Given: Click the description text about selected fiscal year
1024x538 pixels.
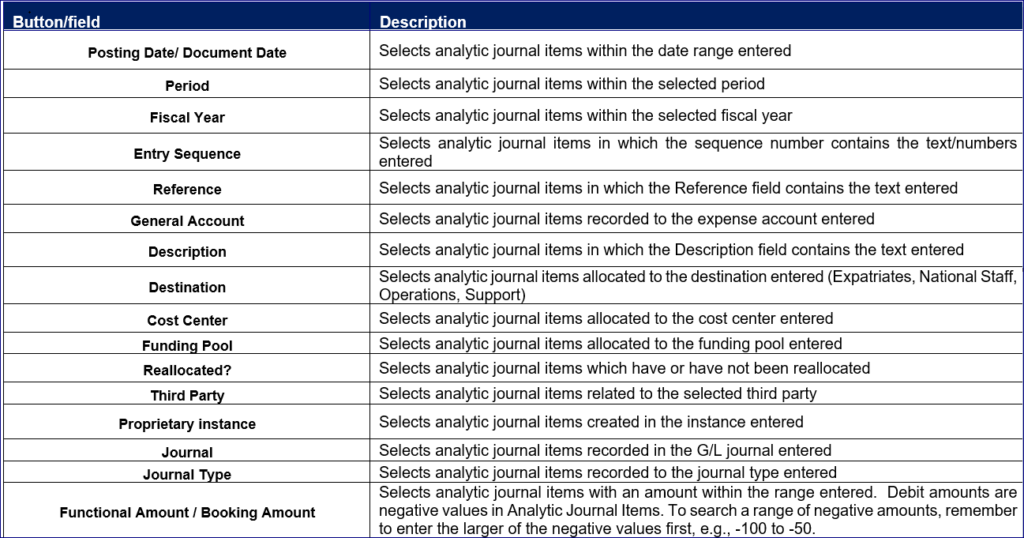Looking at the screenshot, I should [x=585, y=116].
